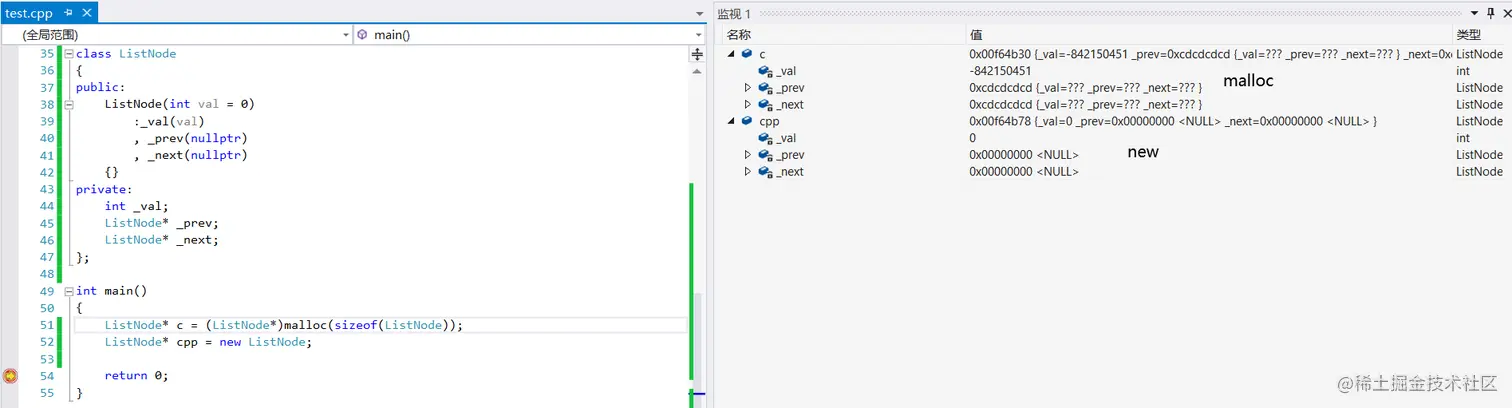Click field icon of _next under cpp
The image size is (1512, 408).
click(765, 172)
